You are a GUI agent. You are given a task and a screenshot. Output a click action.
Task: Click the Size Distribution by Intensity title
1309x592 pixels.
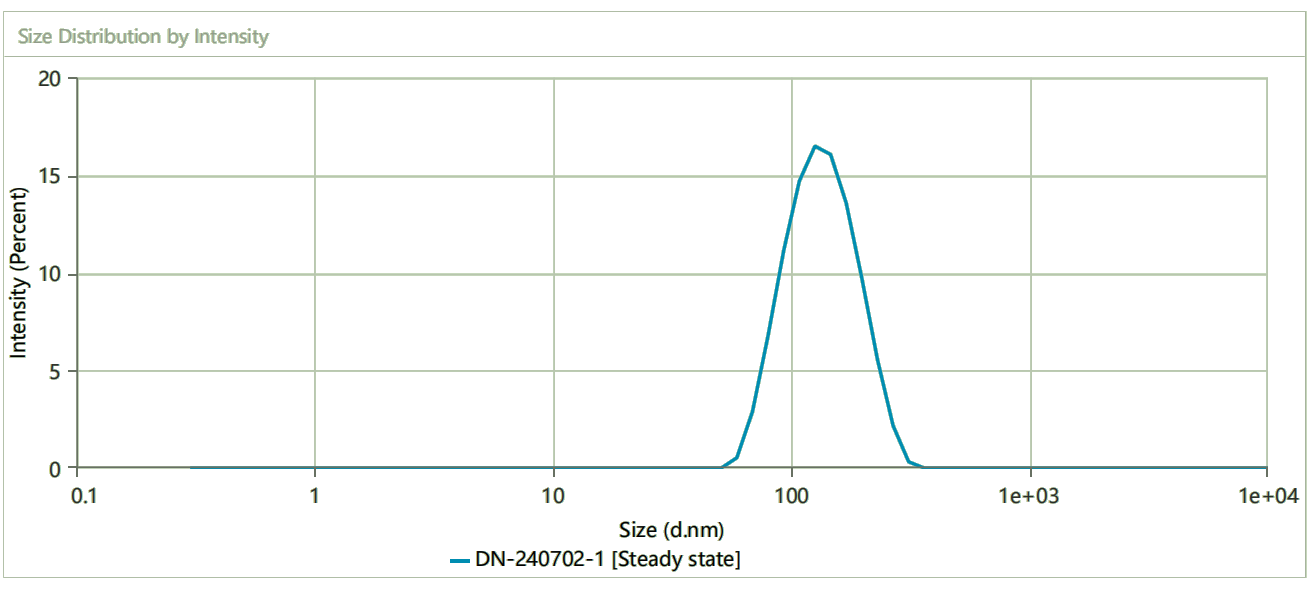(x=143, y=37)
